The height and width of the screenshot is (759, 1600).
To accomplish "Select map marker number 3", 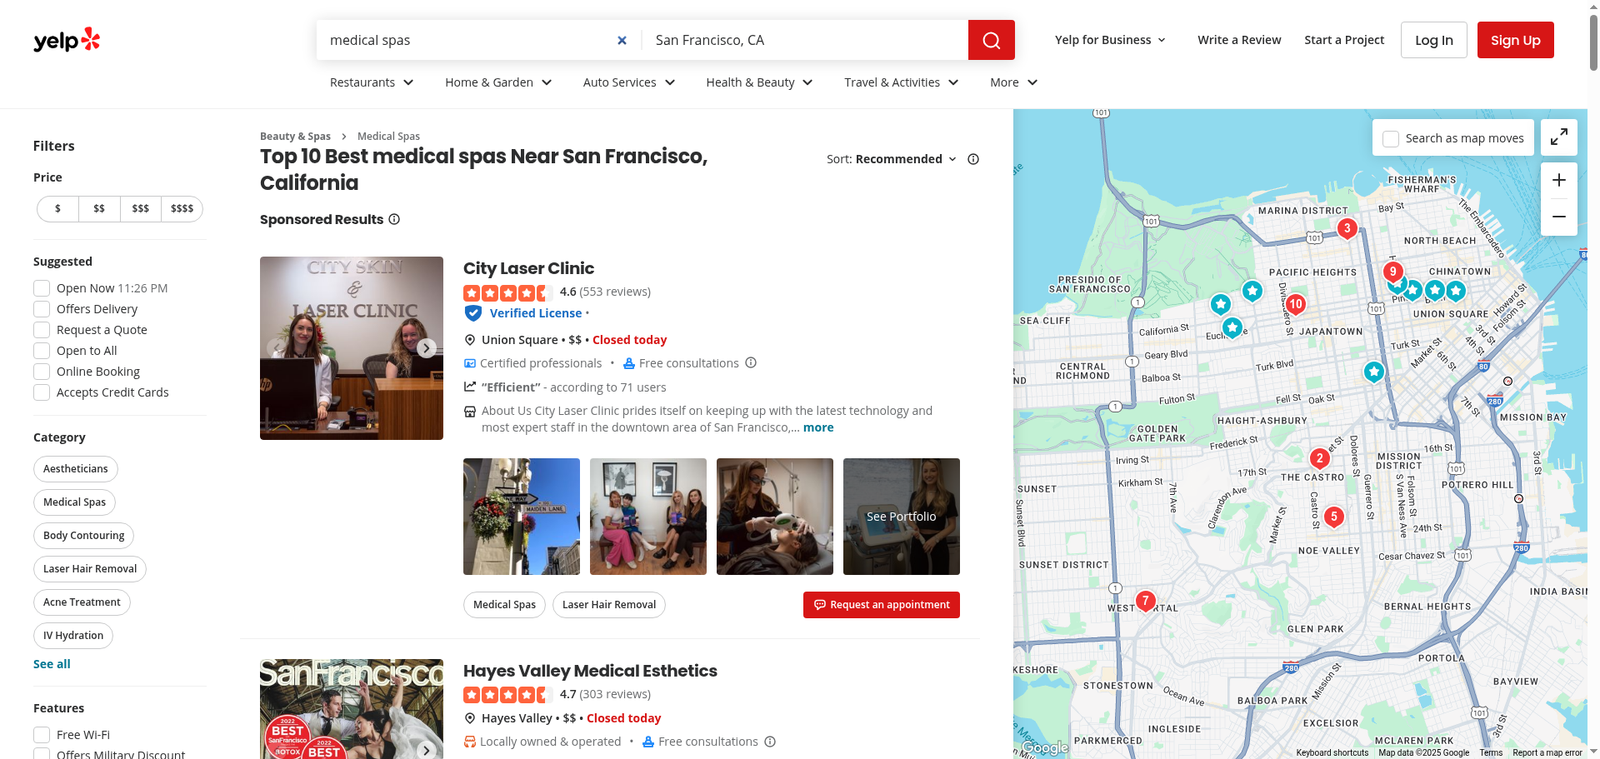I will pyautogui.click(x=1347, y=228).
